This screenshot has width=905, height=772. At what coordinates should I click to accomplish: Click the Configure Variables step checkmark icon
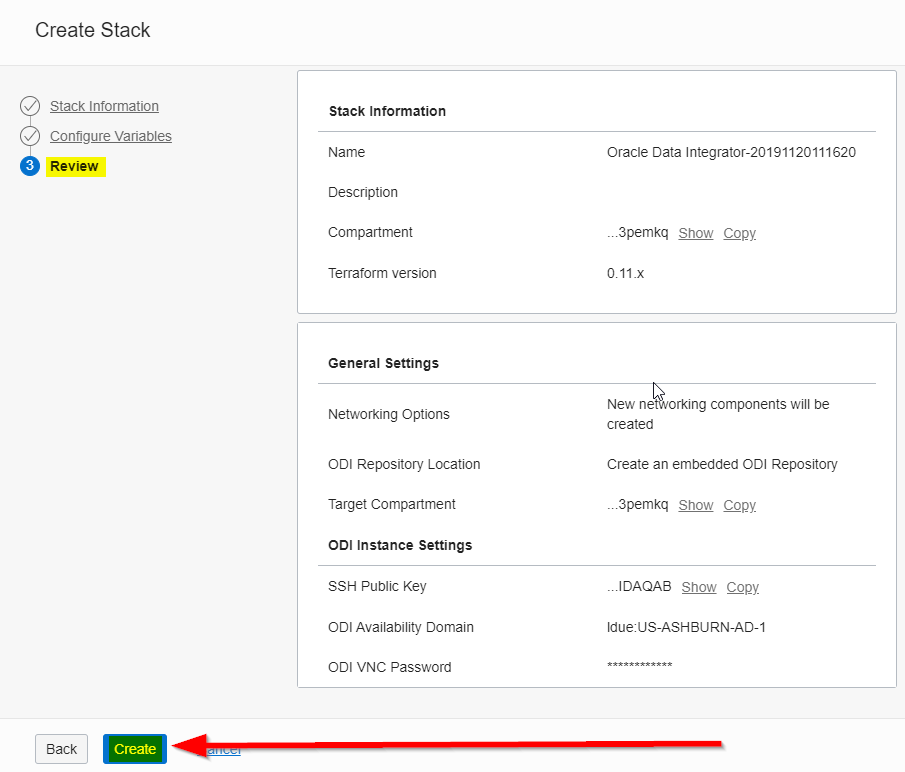click(30, 136)
